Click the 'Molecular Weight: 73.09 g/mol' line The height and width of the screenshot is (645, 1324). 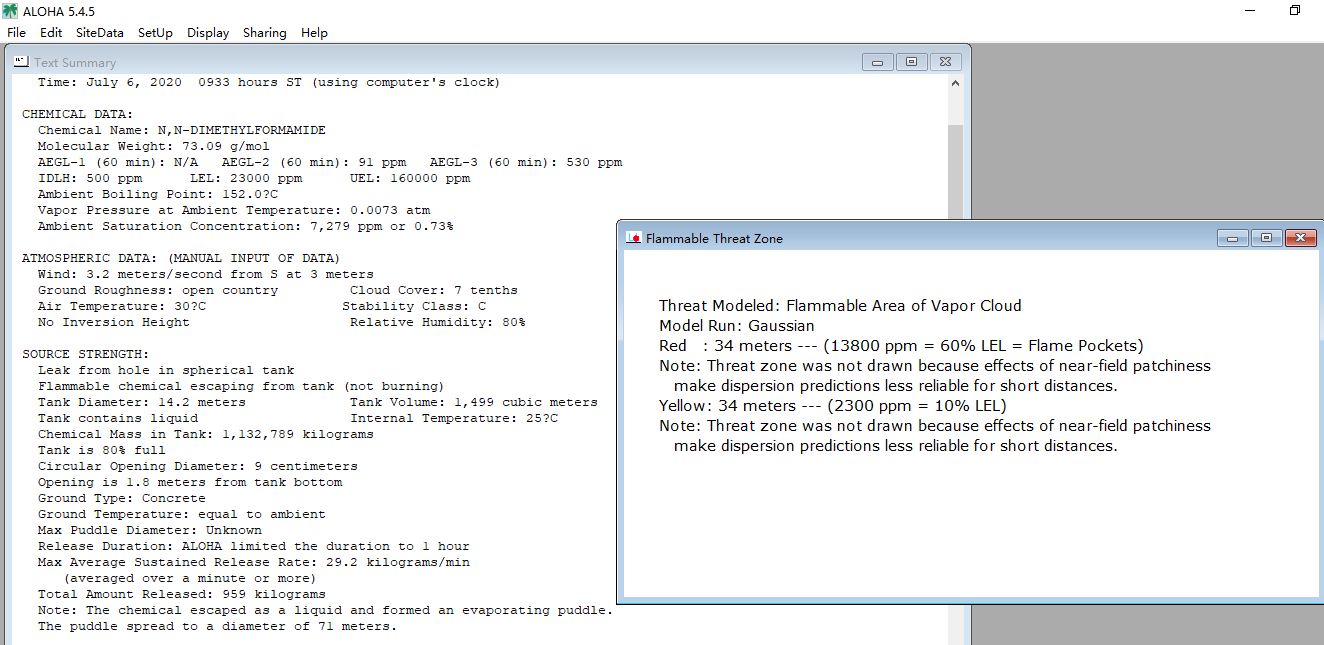tap(154, 146)
